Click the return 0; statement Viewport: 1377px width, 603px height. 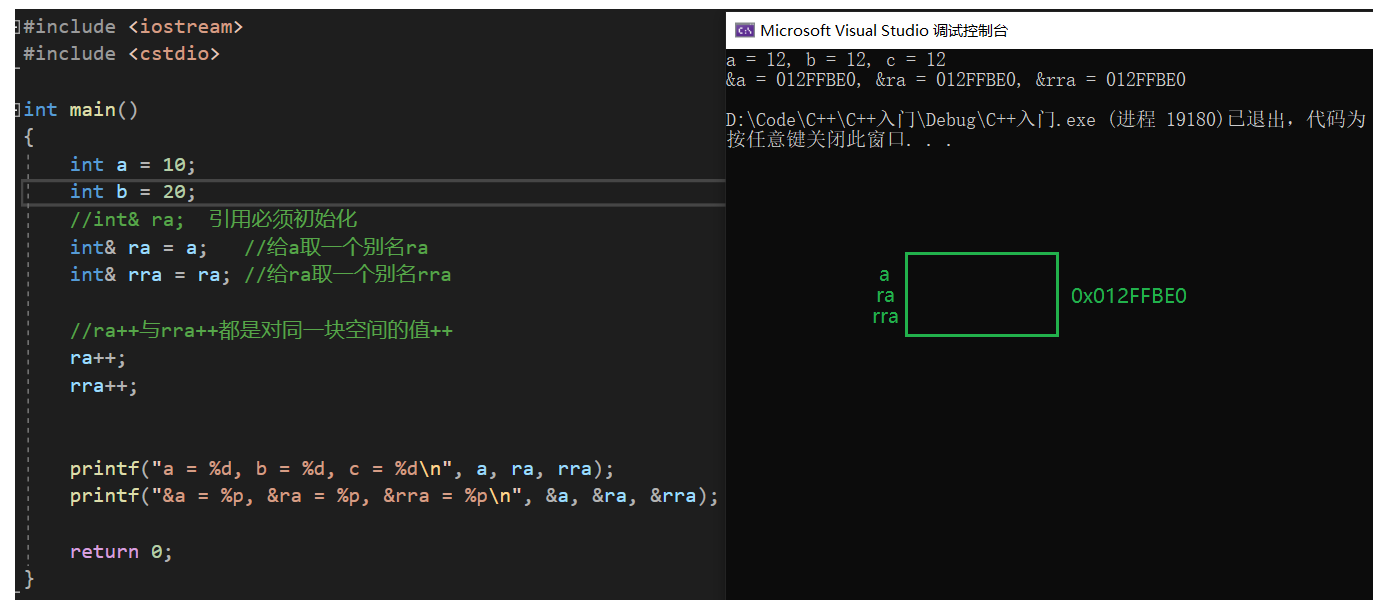(121, 551)
